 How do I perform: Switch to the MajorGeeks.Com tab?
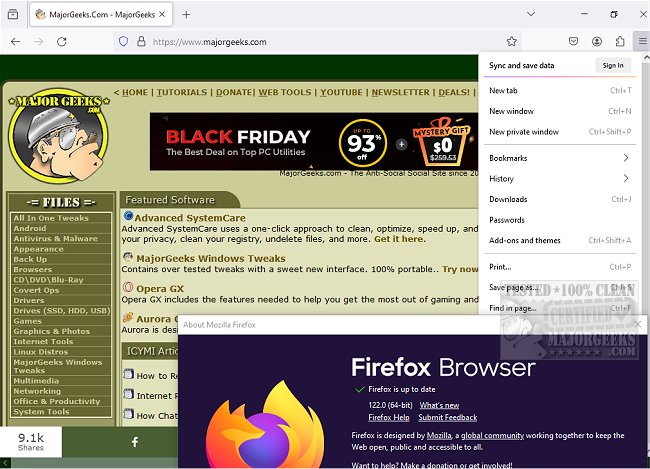click(95, 14)
